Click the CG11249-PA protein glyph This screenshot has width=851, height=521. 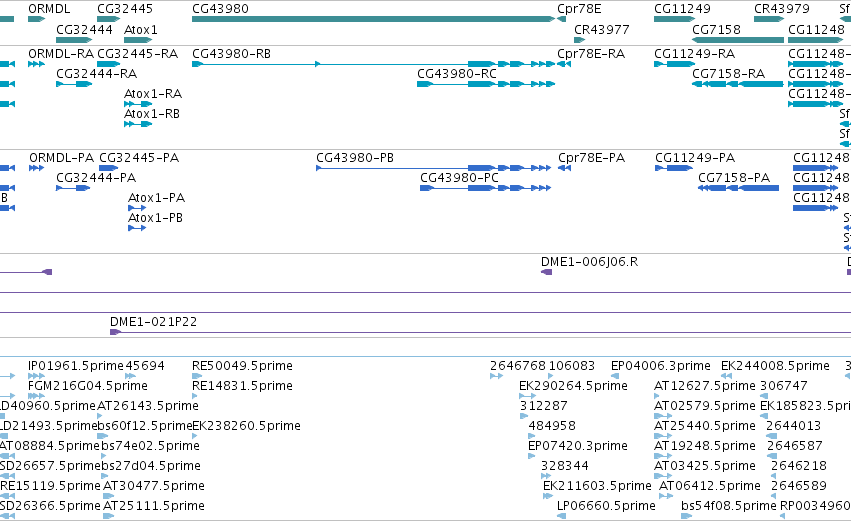[x=674, y=168]
